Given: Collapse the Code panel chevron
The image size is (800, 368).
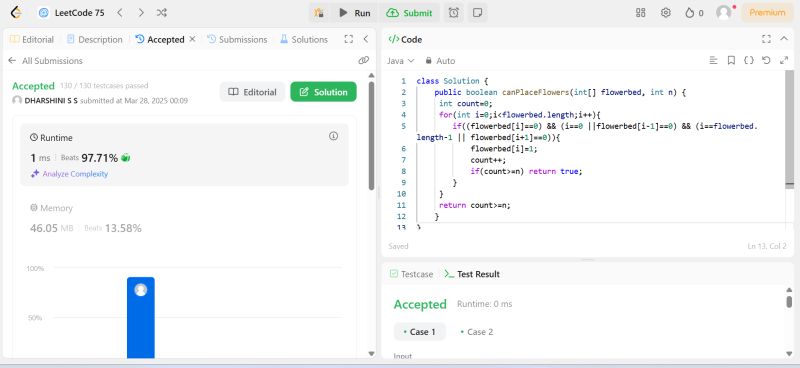Looking at the screenshot, I should click(x=784, y=39).
